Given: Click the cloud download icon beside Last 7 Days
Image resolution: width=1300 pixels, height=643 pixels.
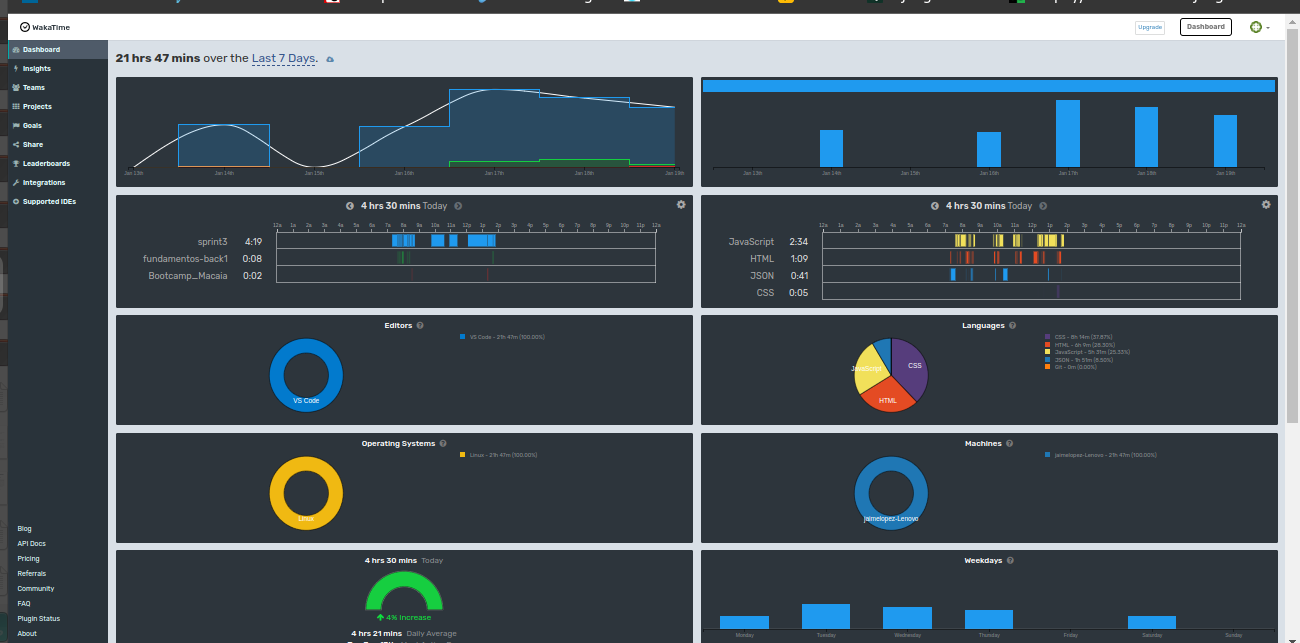Looking at the screenshot, I should 330,60.
